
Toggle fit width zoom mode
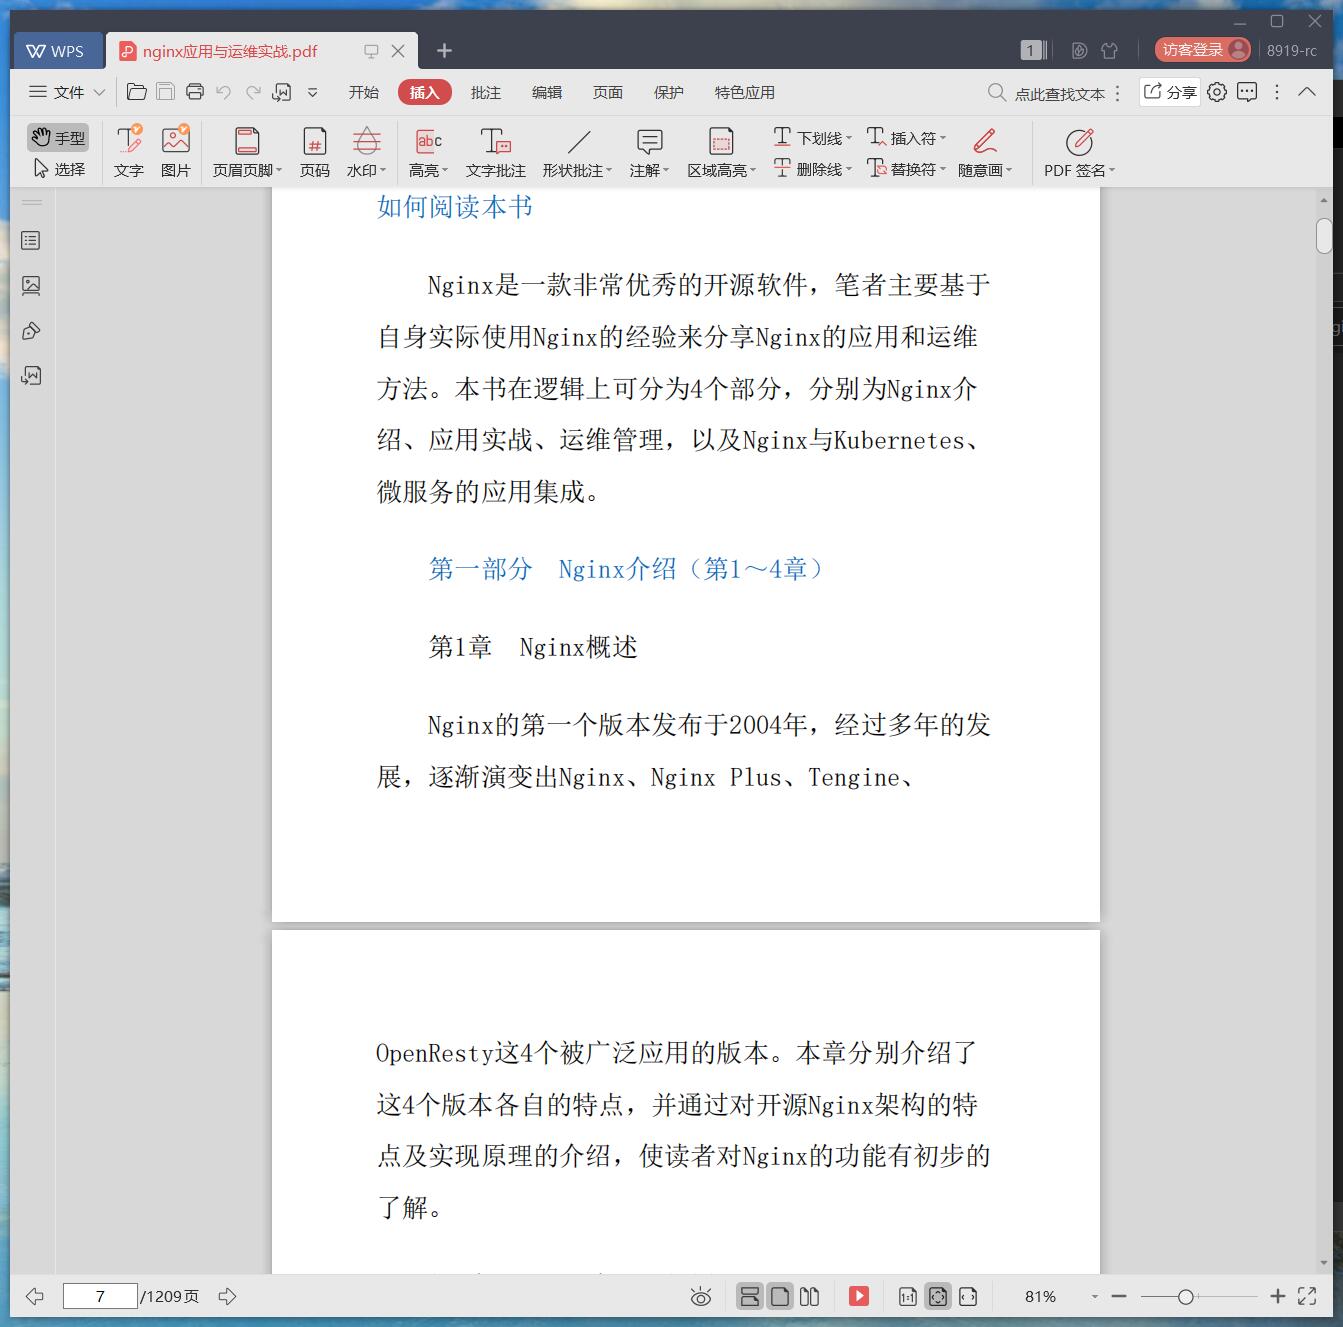pyautogui.click(x=968, y=1296)
